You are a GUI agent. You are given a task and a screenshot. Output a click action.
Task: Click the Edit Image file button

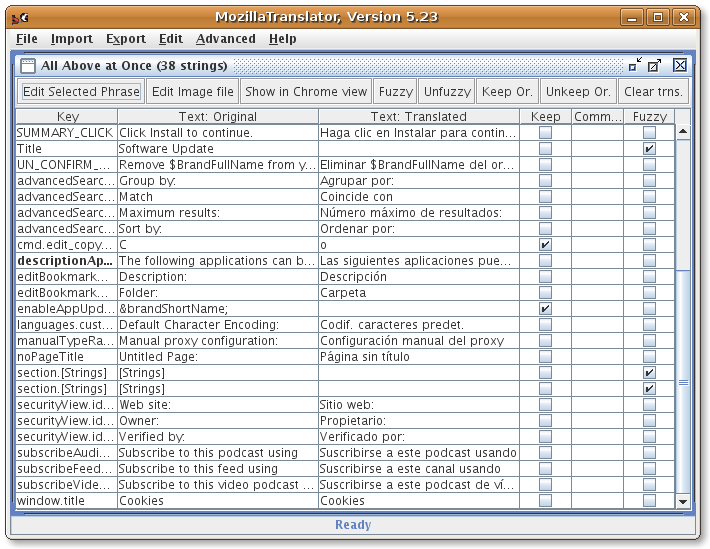pyautogui.click(x=192, y=92)
